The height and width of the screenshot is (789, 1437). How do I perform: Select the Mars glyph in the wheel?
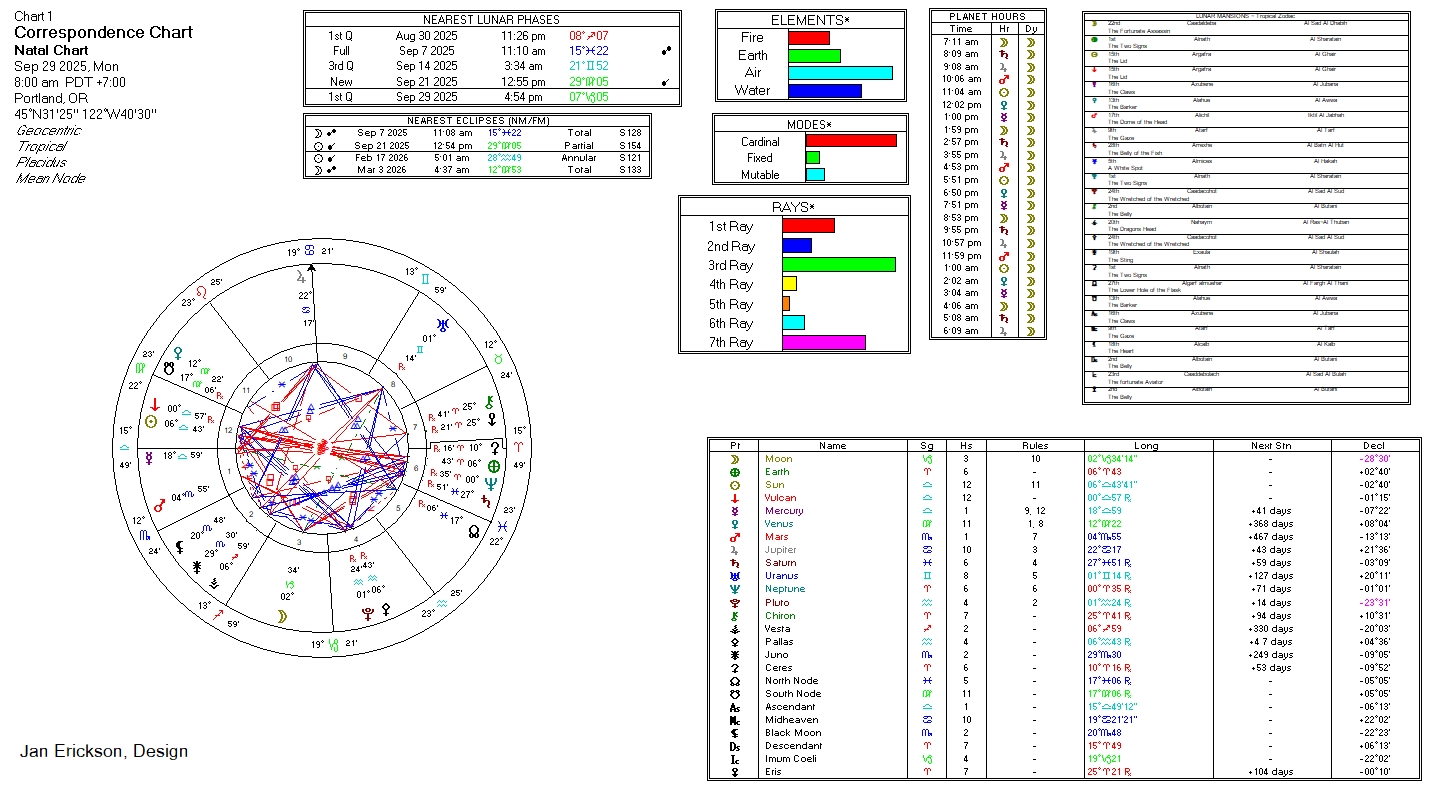[158, 505]
